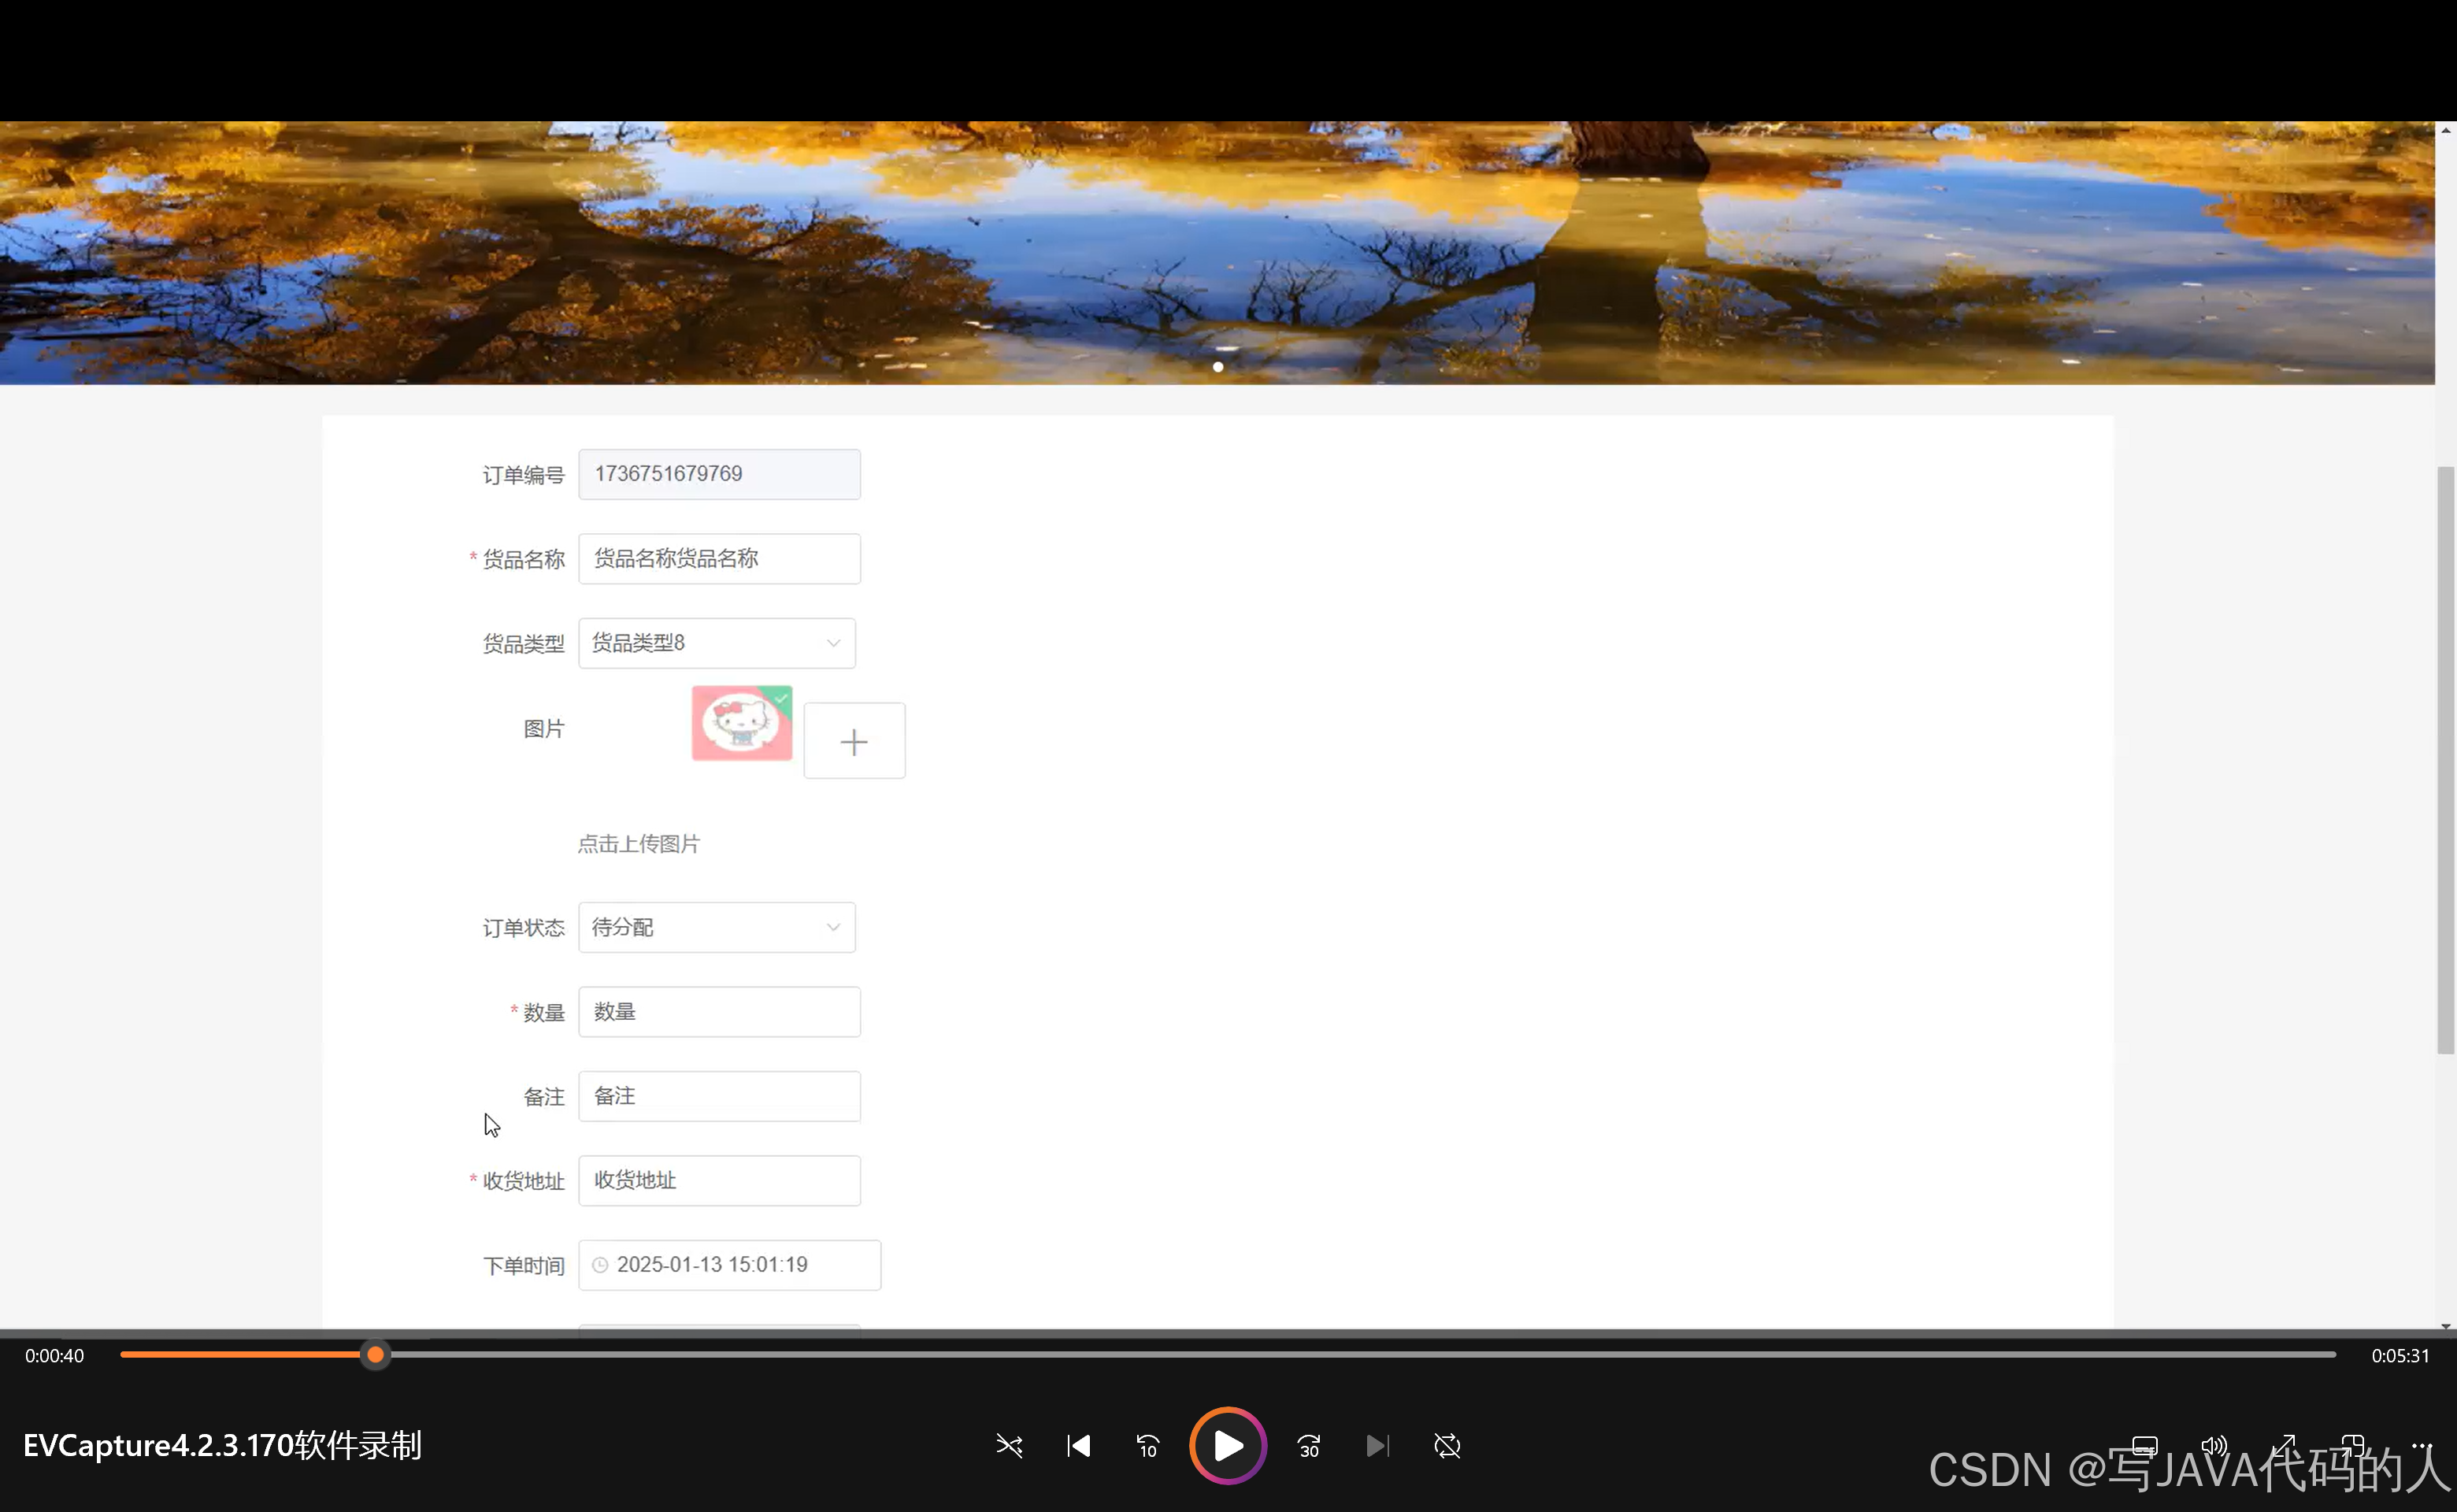The height and width of the screenshot is (1512, 2457).
Task: Jump to the previous track
Action: [1078, 1446]
